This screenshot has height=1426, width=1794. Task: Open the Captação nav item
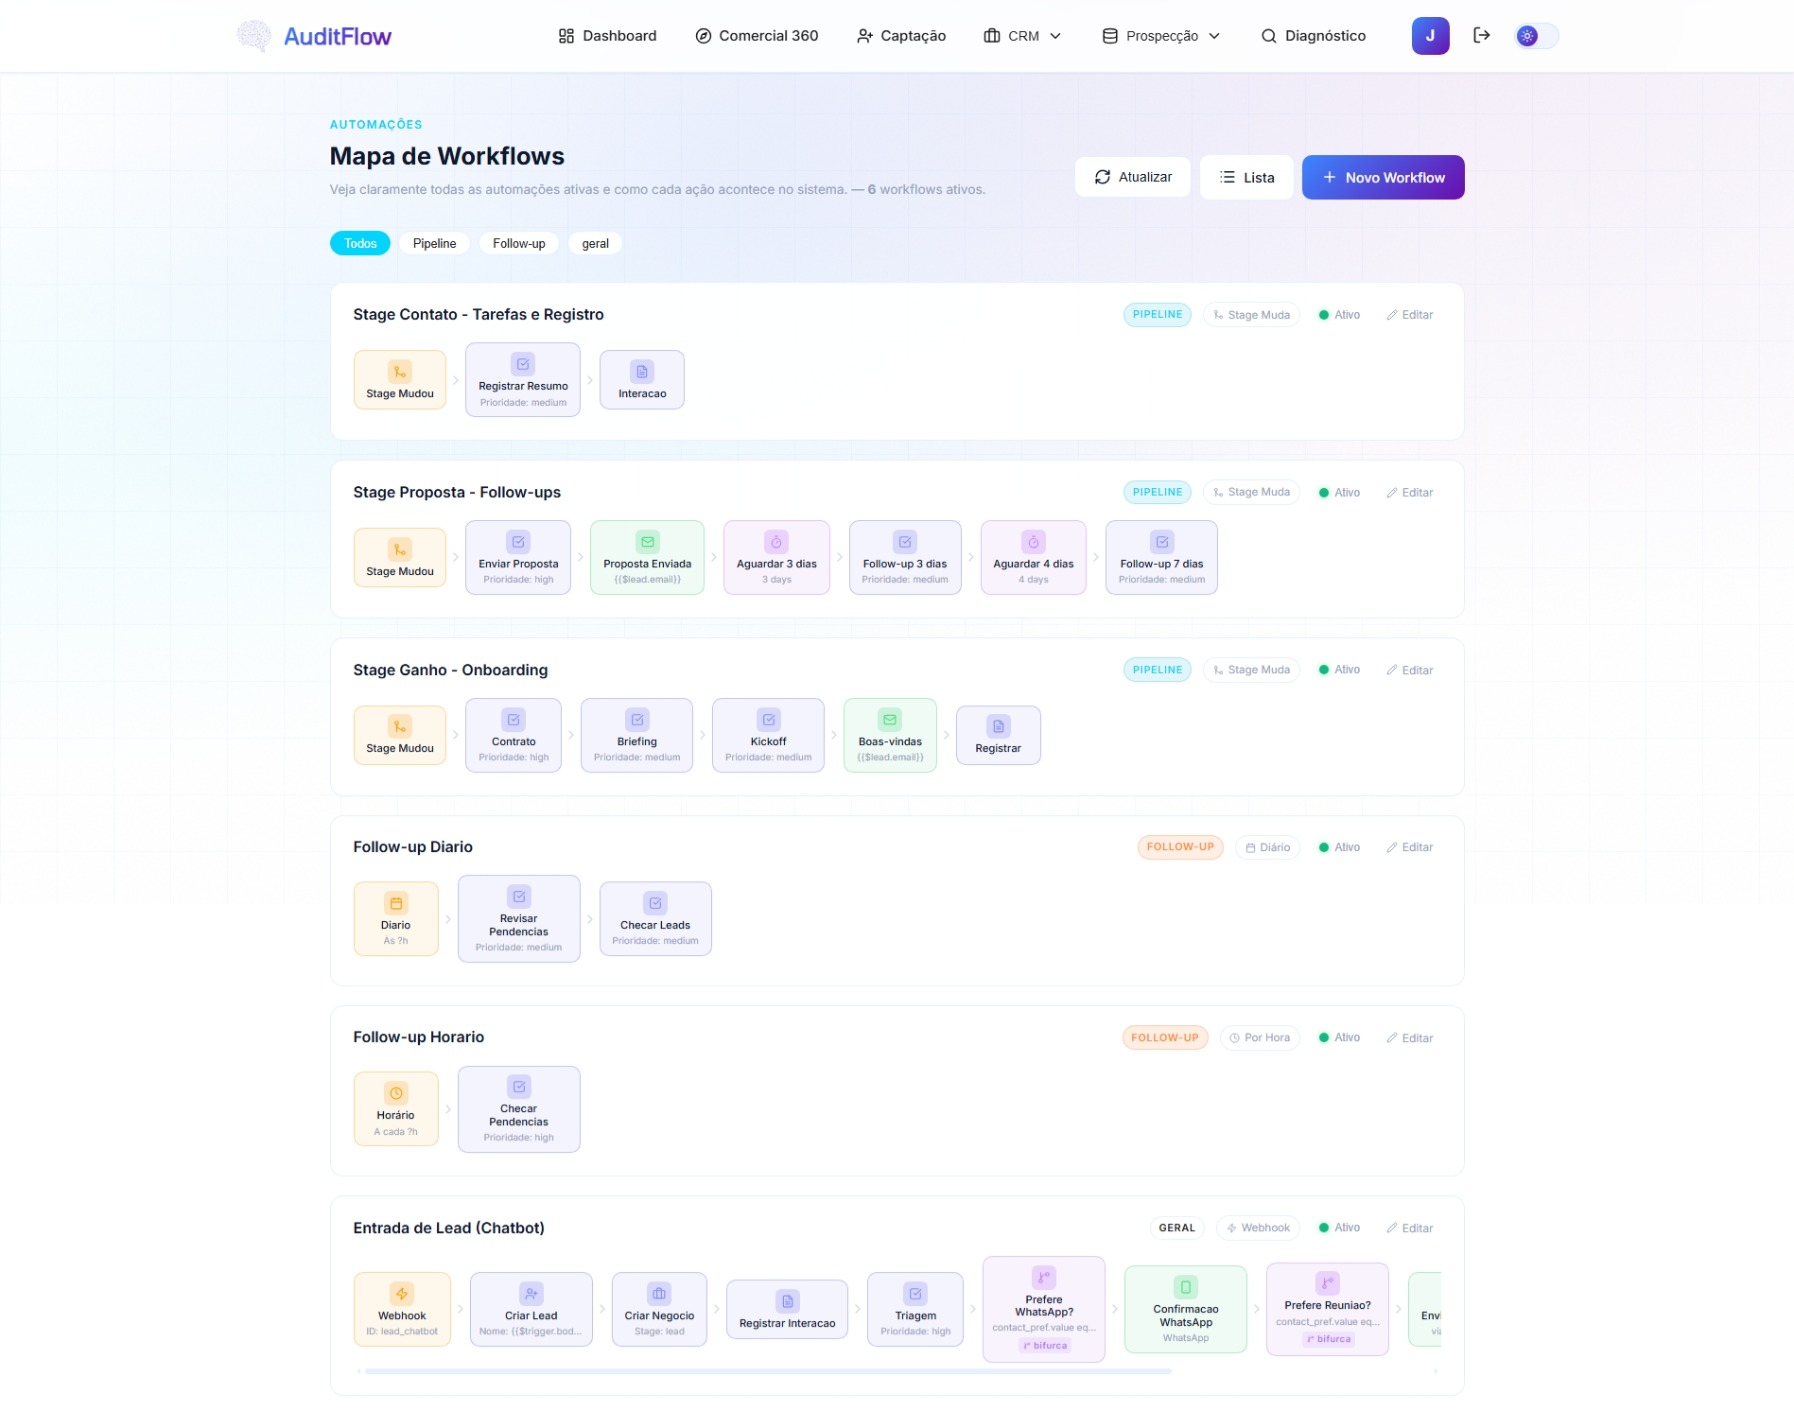coord(901,36)
